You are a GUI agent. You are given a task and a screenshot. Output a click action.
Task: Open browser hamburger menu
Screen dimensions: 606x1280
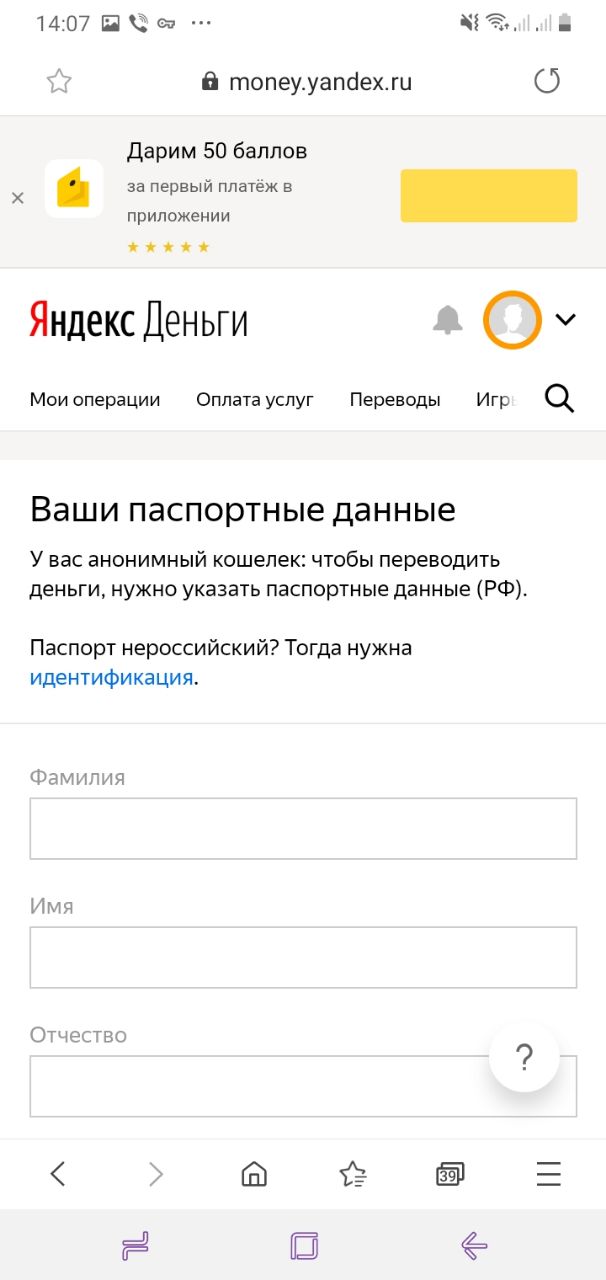click(x=548, y=1174)
